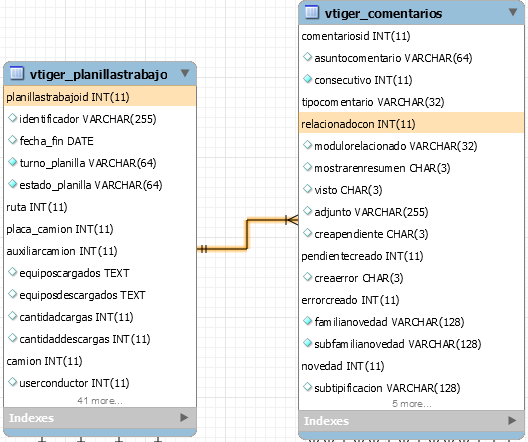Click diamond icon beside identificador column
528x442 pixels.
[x=12, y=118]
